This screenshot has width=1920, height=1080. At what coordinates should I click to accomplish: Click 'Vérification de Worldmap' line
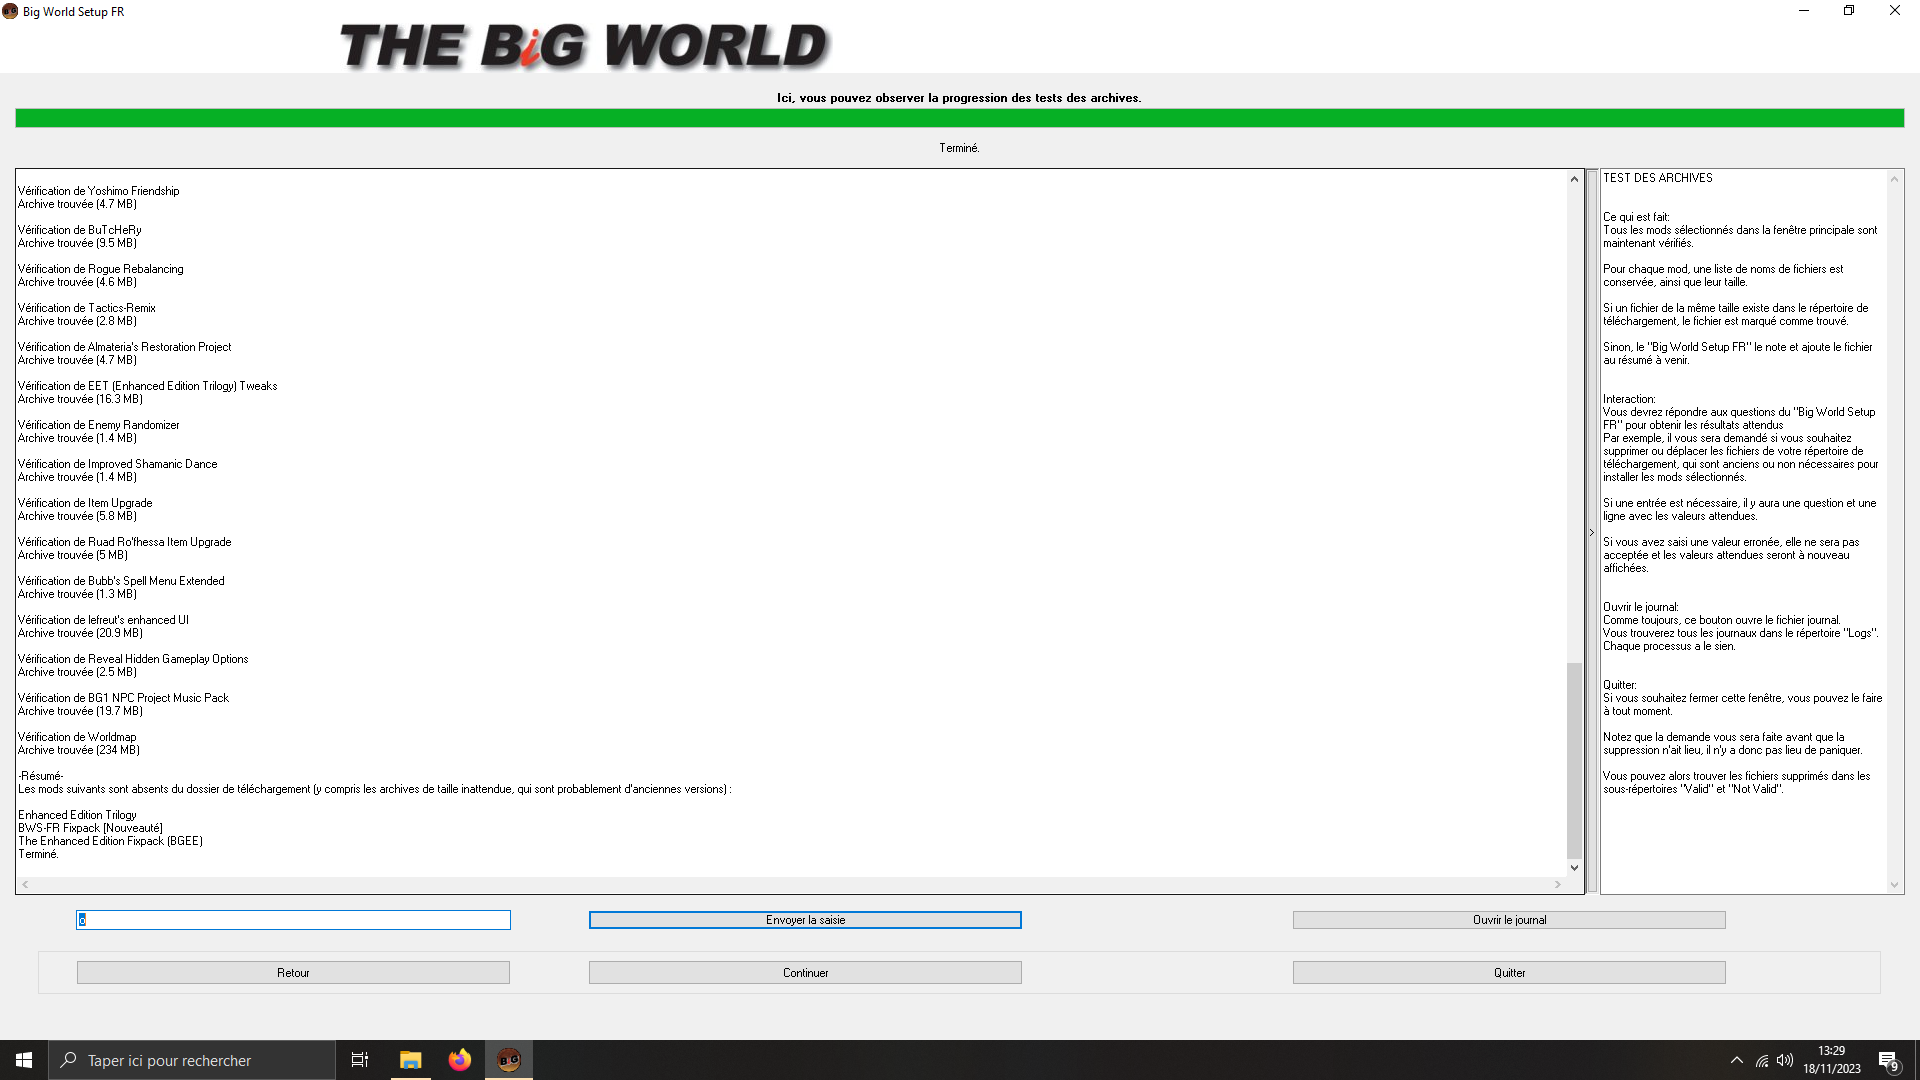coord(77,737)
